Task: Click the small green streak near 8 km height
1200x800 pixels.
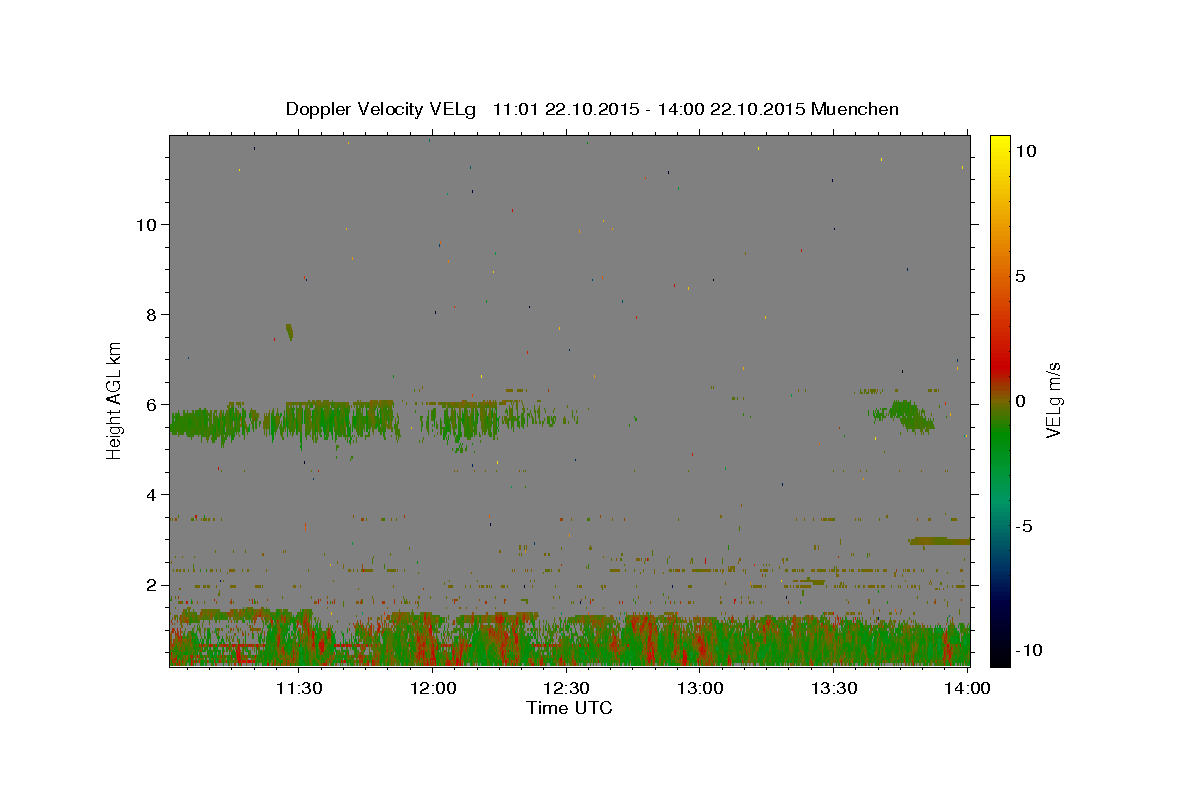Action: pyautogui.click(x=289, y=332)
